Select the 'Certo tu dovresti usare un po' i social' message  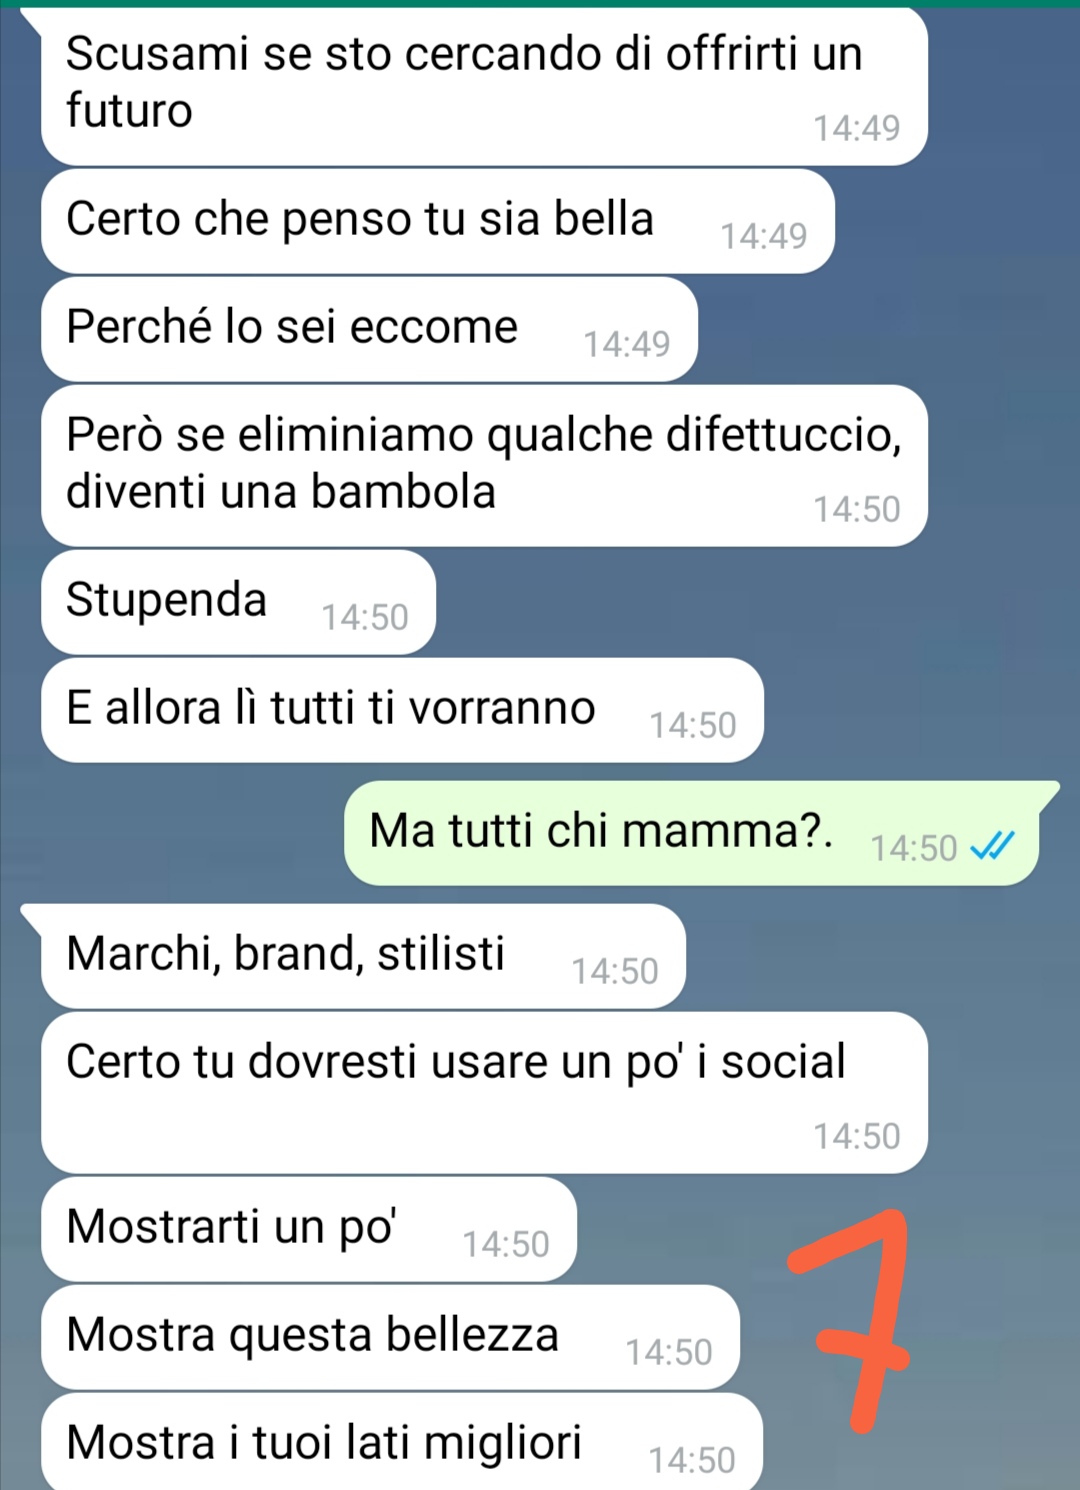tap(484, 1092)
